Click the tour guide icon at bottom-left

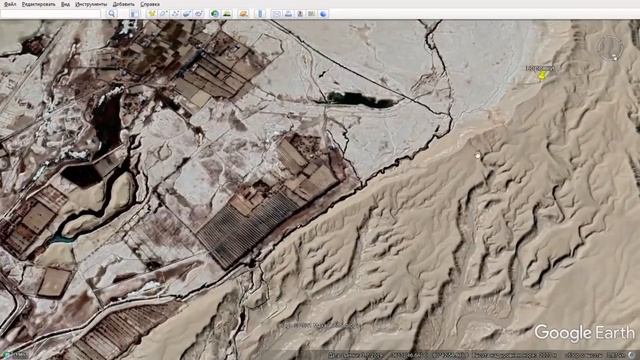tap(6, 355)
